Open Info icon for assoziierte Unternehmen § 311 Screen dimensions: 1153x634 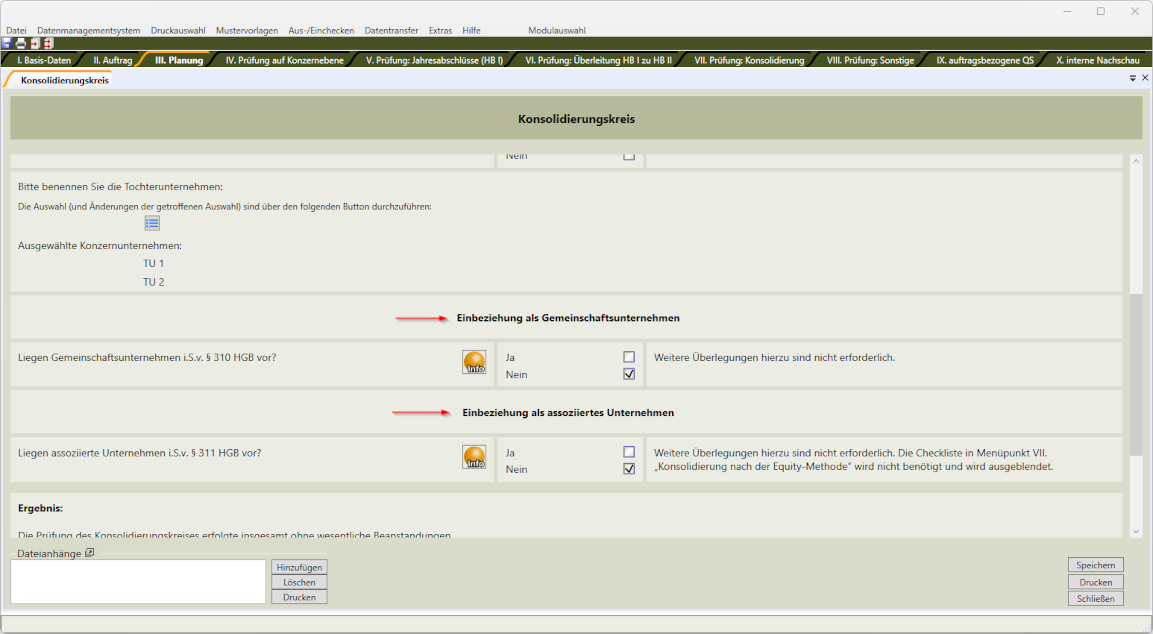[x=474, y=457]
